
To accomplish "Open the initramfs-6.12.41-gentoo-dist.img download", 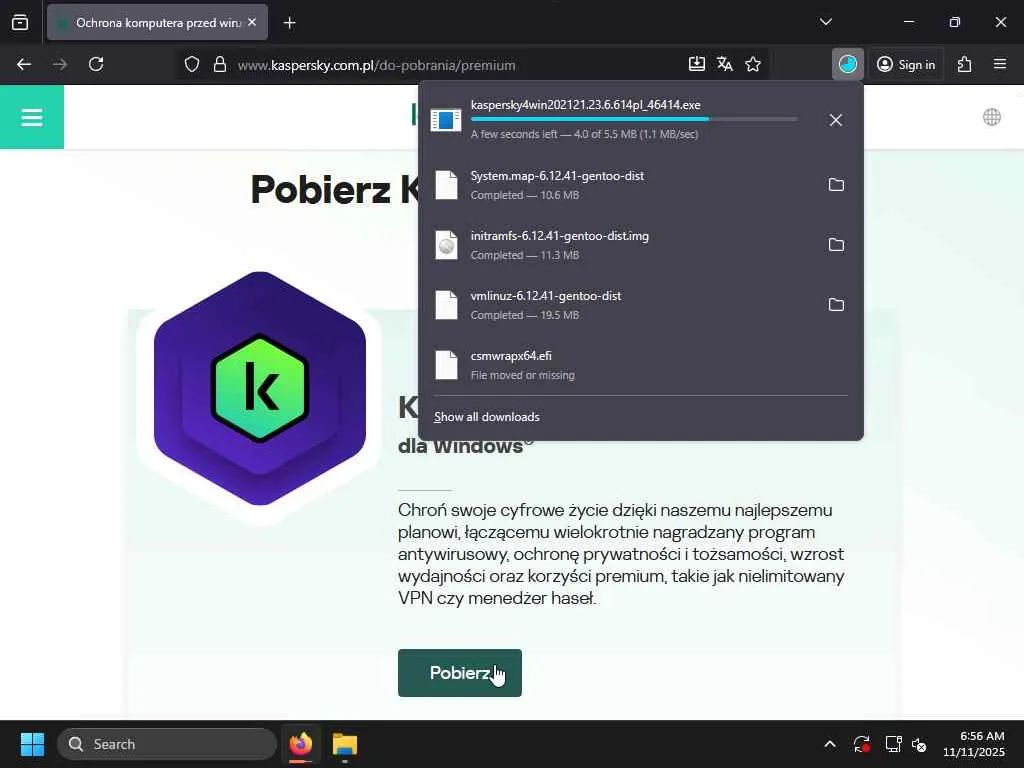I will tap(620, 245).
